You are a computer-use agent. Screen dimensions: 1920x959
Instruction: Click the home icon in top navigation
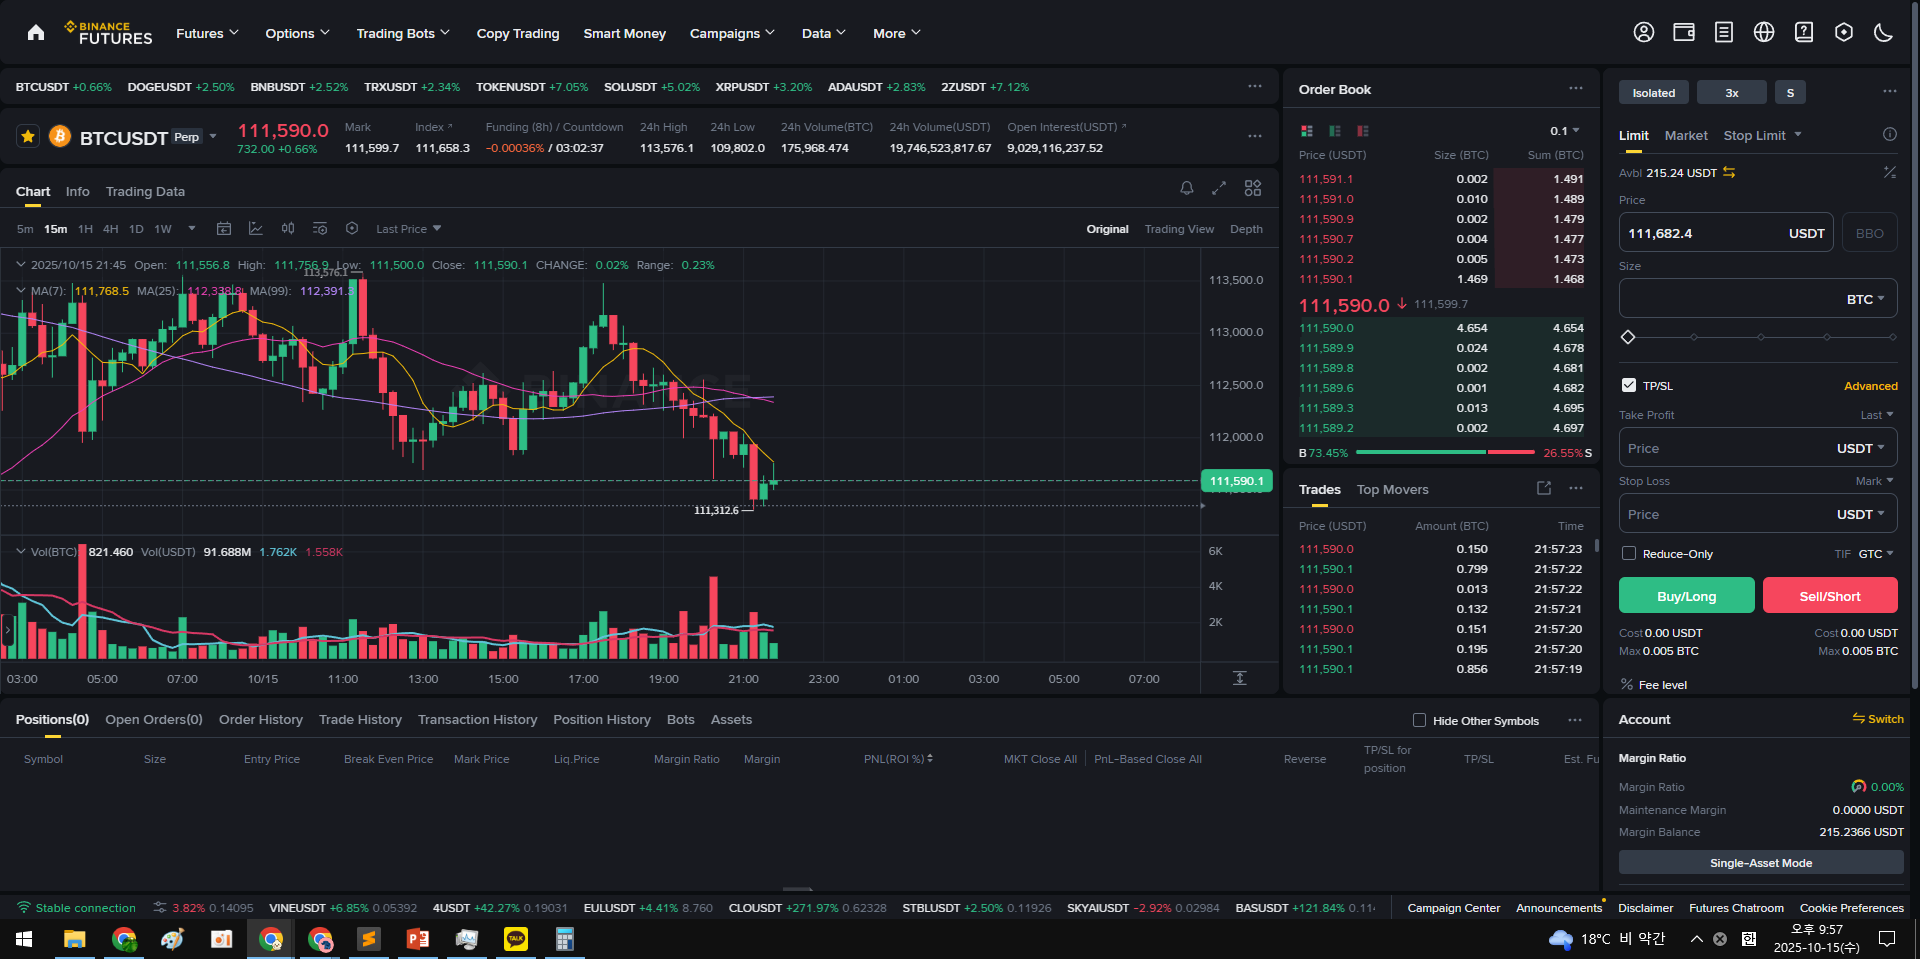click(x=36, y=33)
